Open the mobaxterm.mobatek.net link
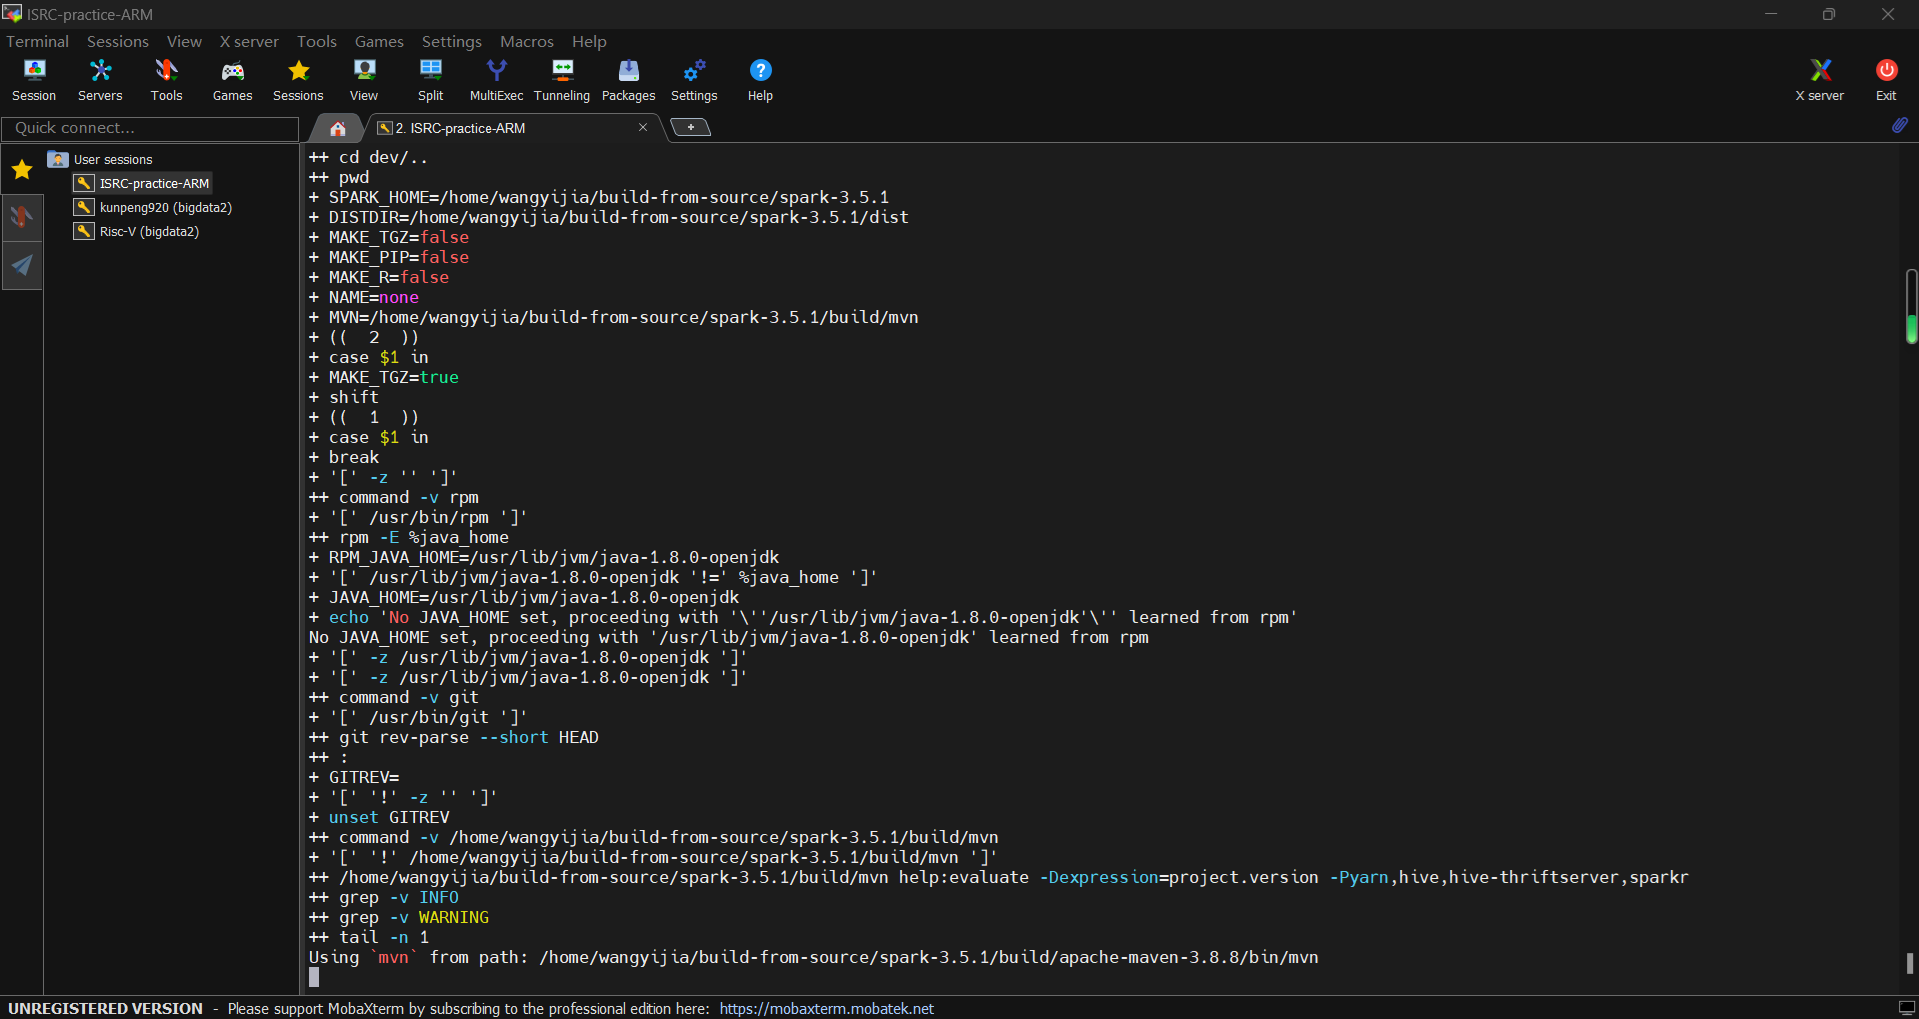Viewport: 1919px width, 1019px height. click(x=826, y=1008)
